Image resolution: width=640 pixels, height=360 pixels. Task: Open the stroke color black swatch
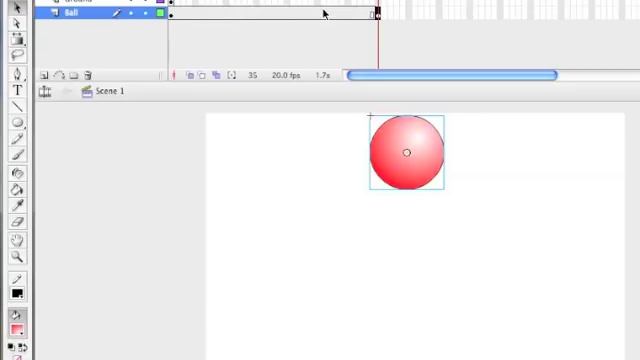pyautogui.click(x=17, y=293)
